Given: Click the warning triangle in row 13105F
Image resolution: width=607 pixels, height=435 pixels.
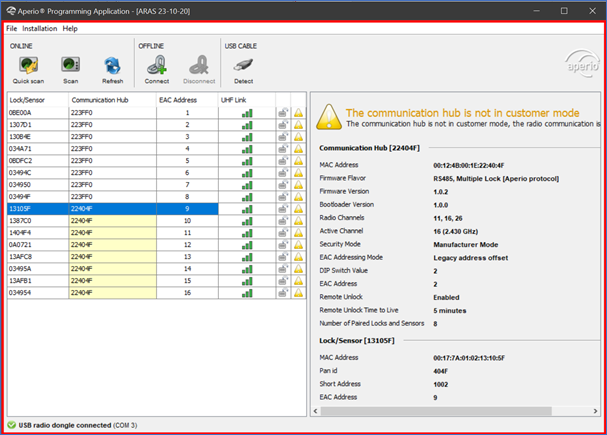Looking at the screenshot, I should [x=298, y=209].
